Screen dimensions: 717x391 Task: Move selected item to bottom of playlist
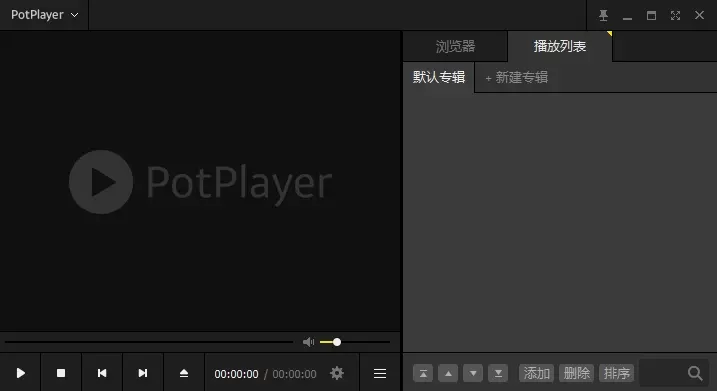tap(498, 373)
